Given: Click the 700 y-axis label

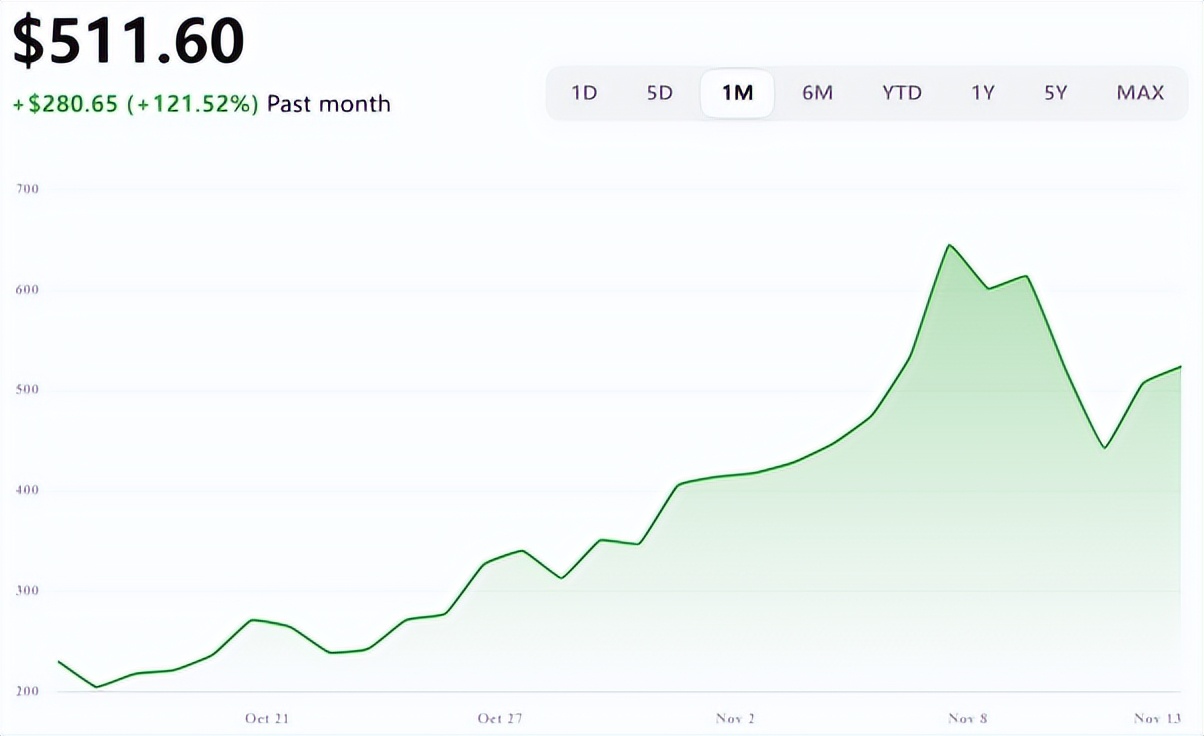Looking at the screenshot, I should (27, 189).
